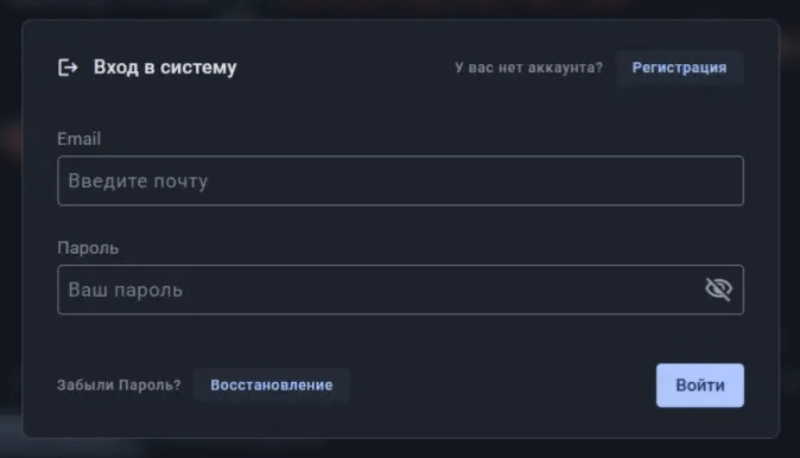Click the "Введите почту" placeholder text
The height and width of the screenshot is (458, 800).
pyautogui.click(x=138, y=182)
